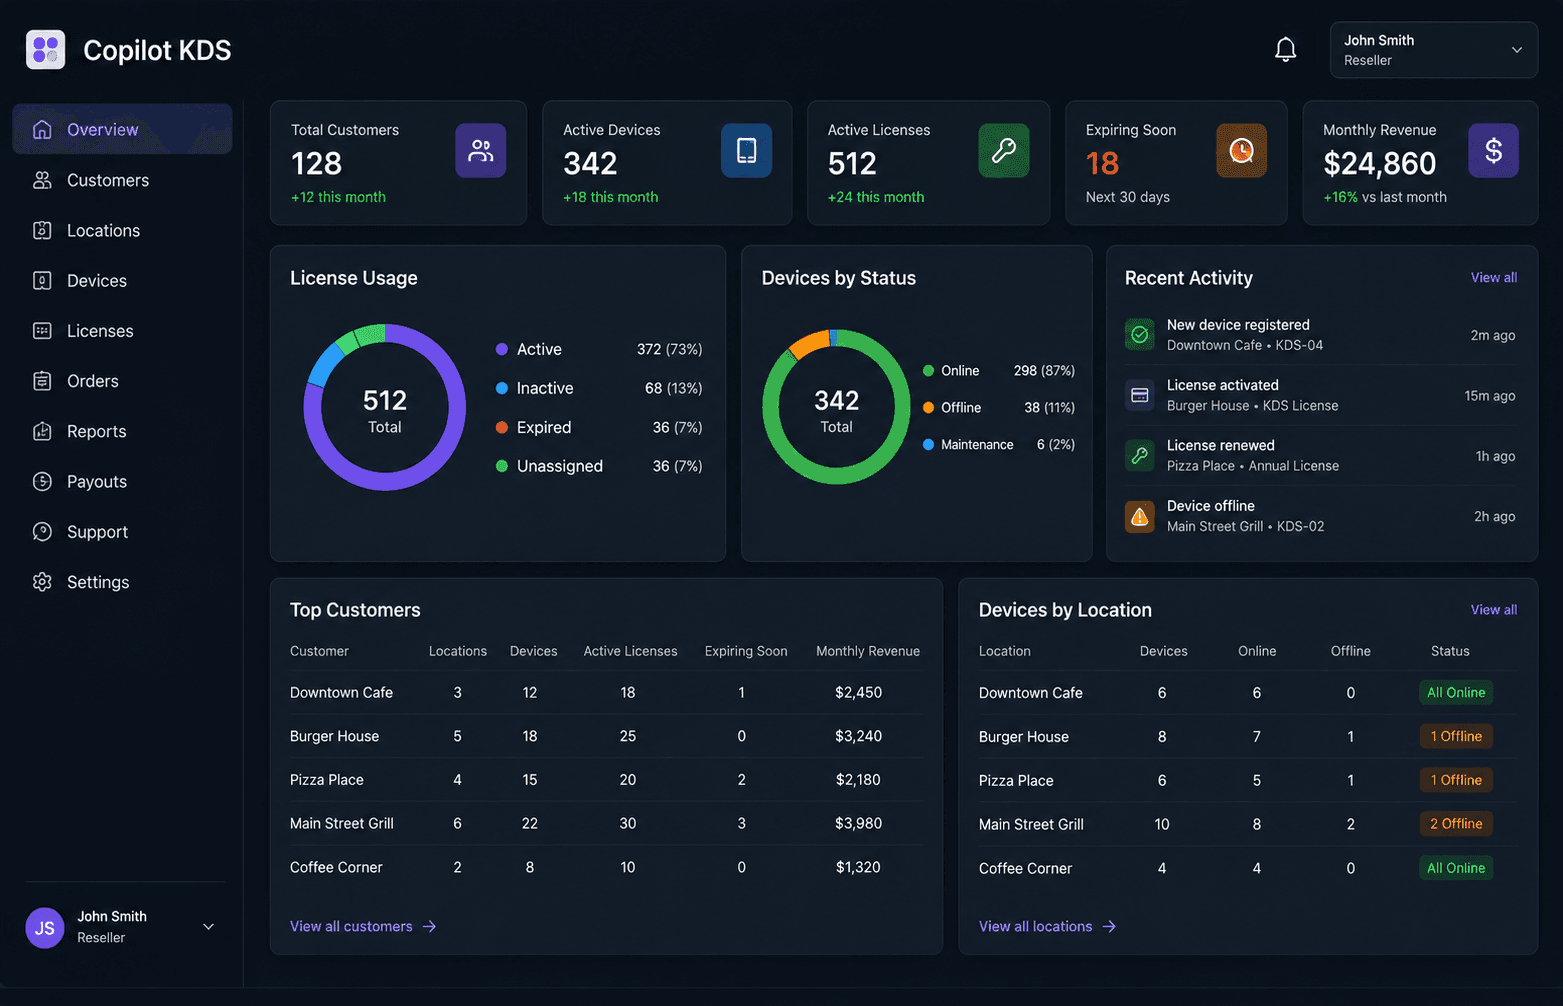Screen dimensions: 1563x1006
Task: Click the Monthly Revenue dollar icon
Action: pos(1493,150)
